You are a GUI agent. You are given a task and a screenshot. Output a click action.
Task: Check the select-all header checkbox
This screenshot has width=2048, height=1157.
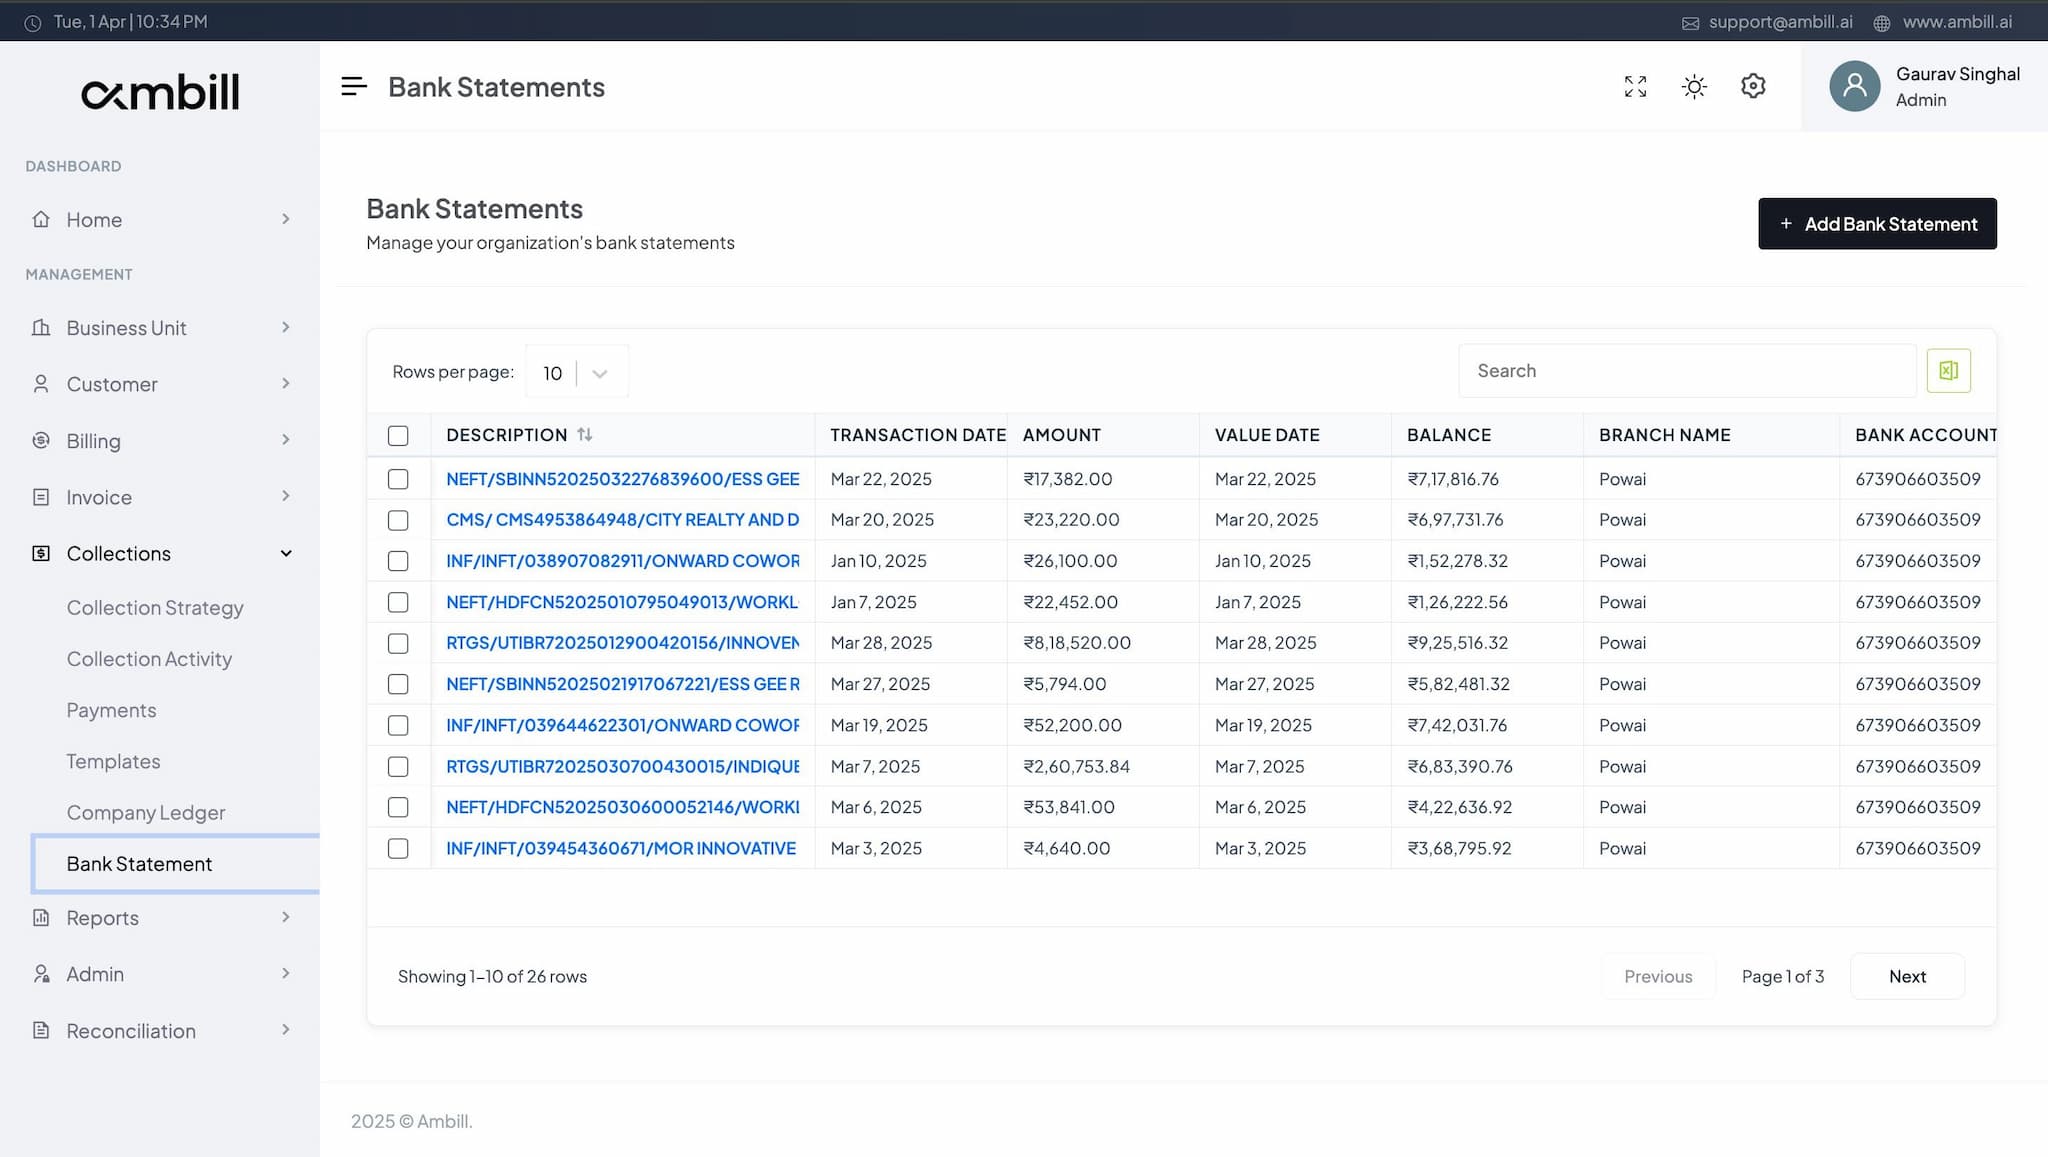398,435
